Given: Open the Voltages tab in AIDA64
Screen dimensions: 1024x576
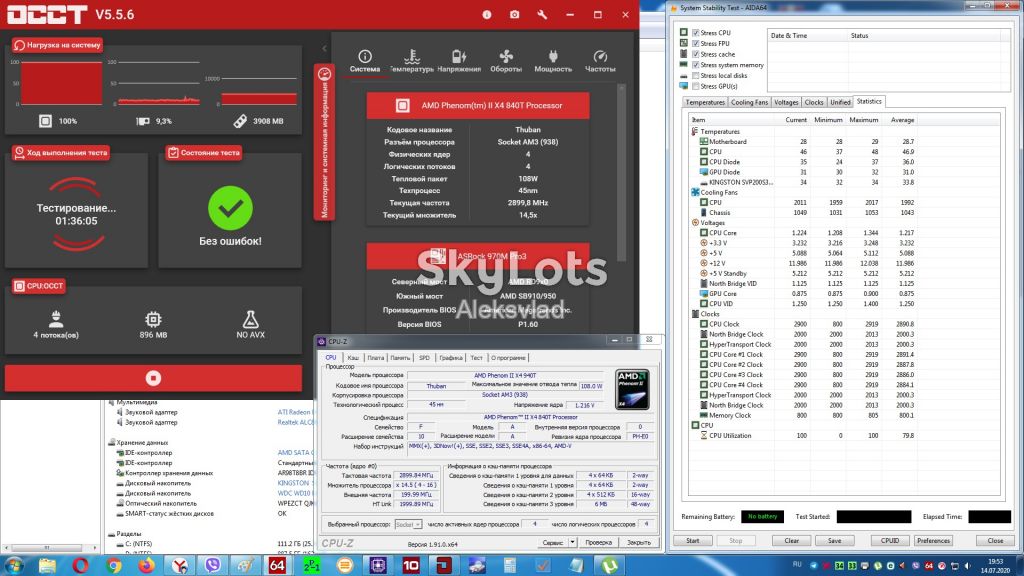Looking at the screenshot, I should coord(786,103).
